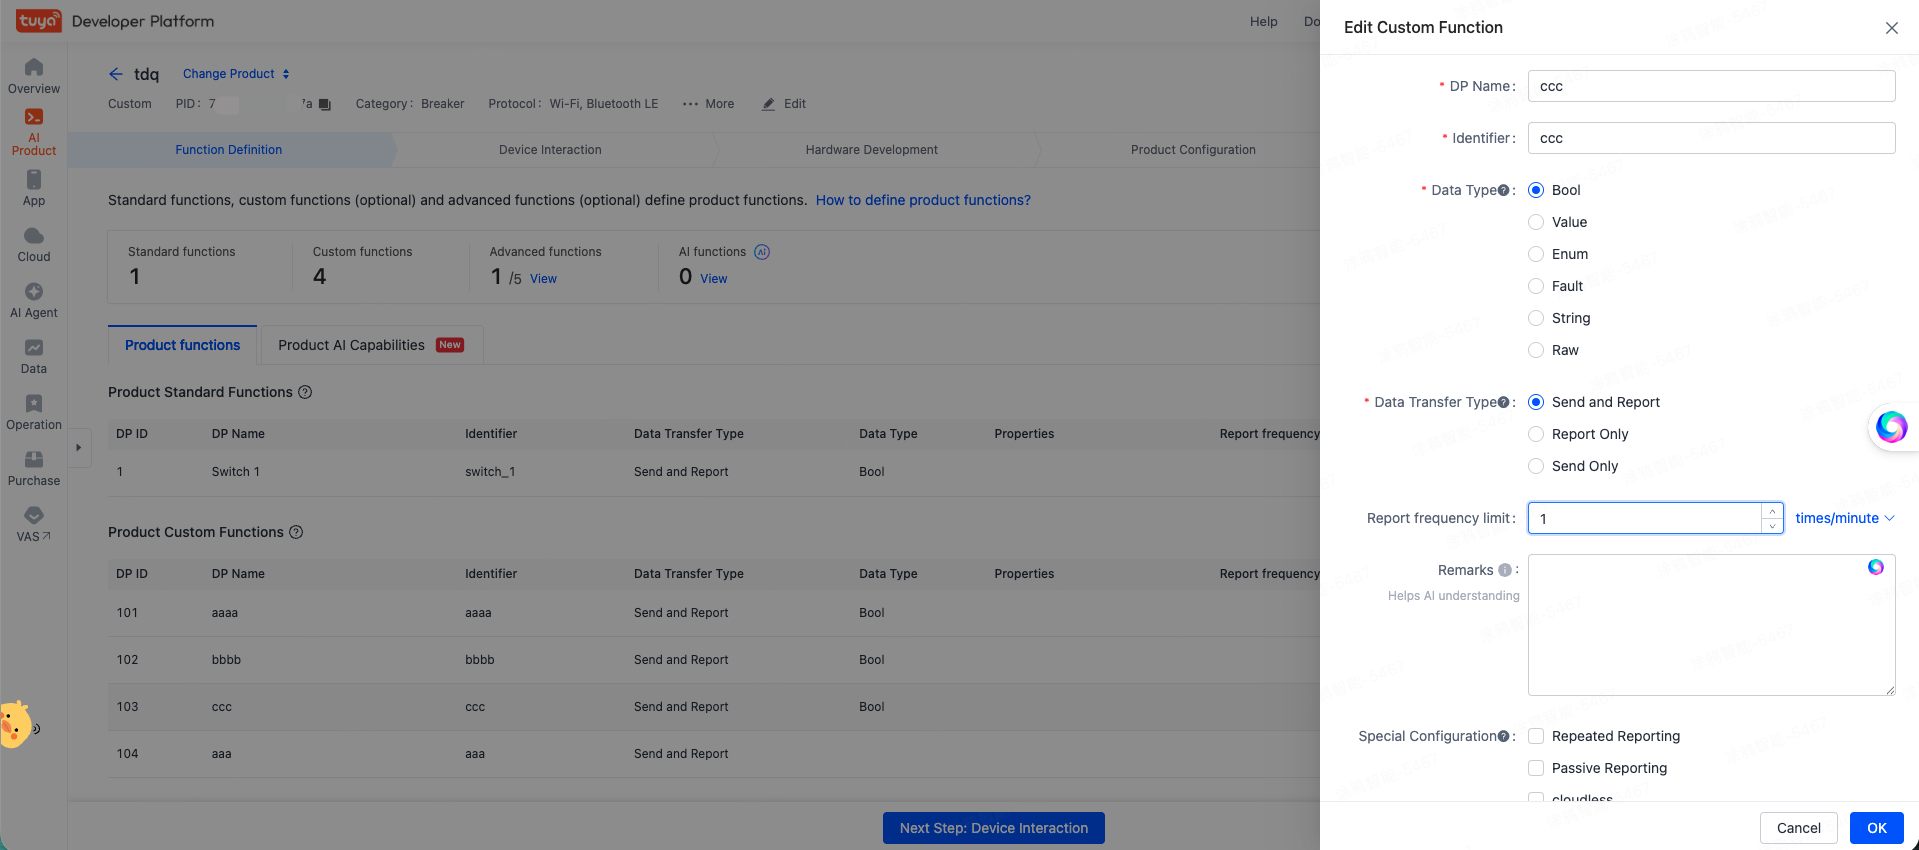The image size is (1919, 850).
Task: Increase report frequency limit stepper
Action: pyautogui.click(x=1772, y=511)
